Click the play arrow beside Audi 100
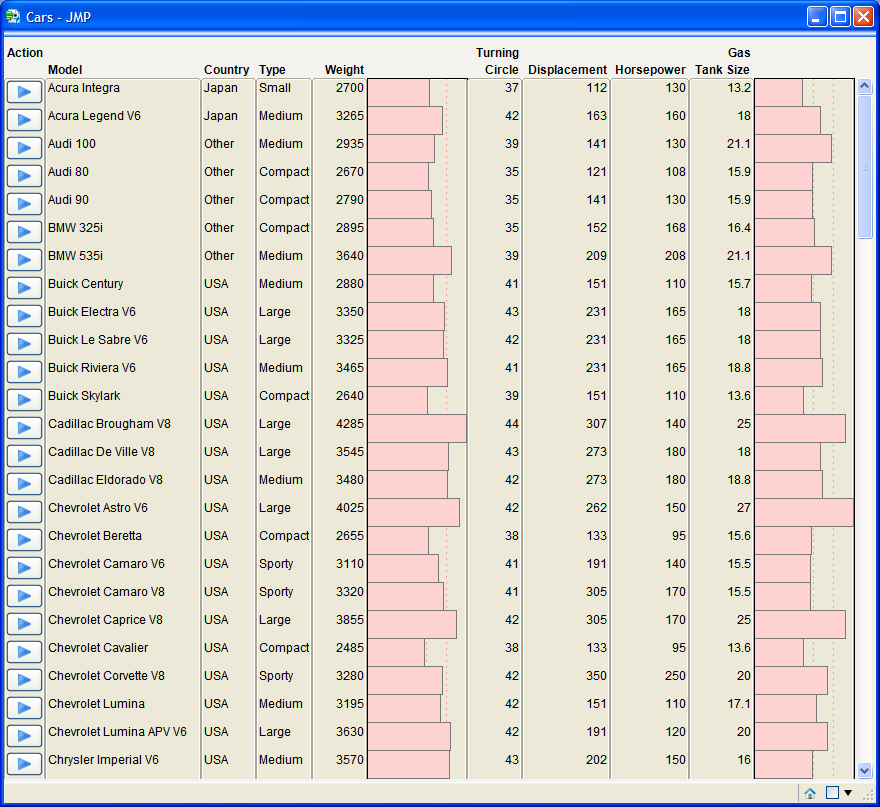Screen dimensions: 880x807 24,148
